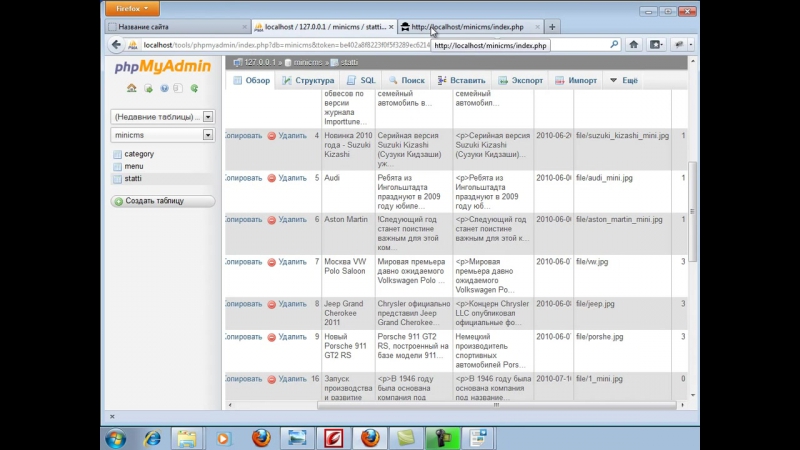Open the Firefox menu button

[x=132, y=9]
